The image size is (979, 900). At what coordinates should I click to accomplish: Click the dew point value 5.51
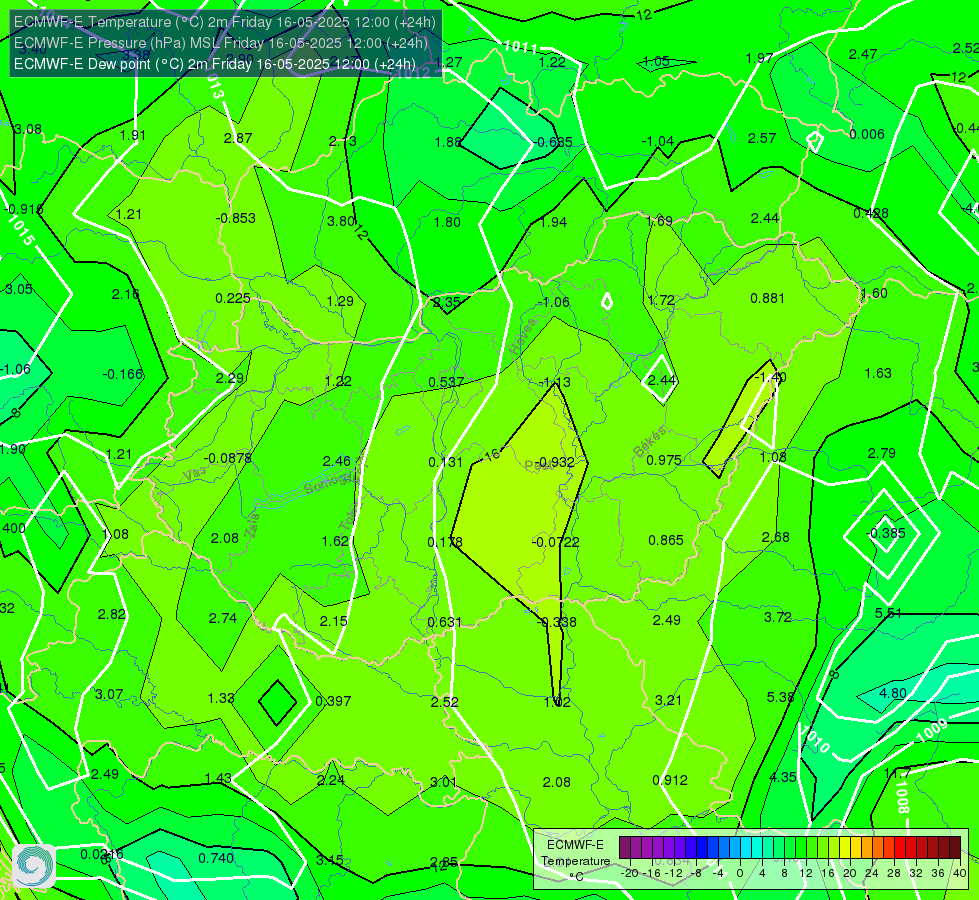(x=888, y=613)
